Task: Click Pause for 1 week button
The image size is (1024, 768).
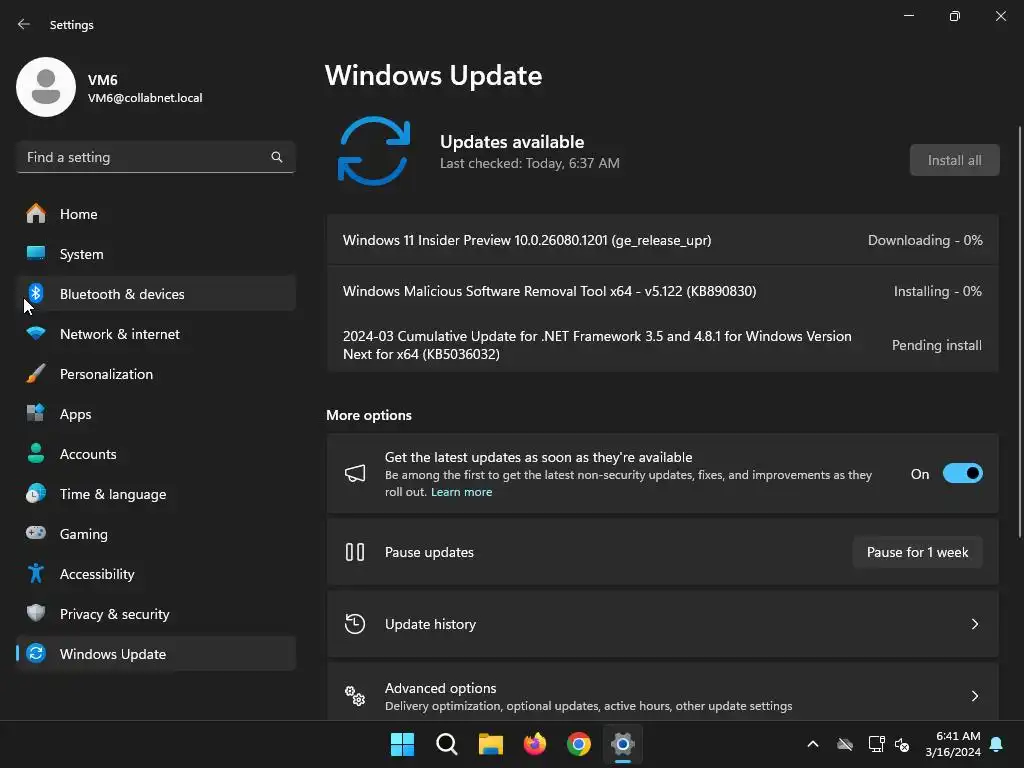Action: point(917,552)
